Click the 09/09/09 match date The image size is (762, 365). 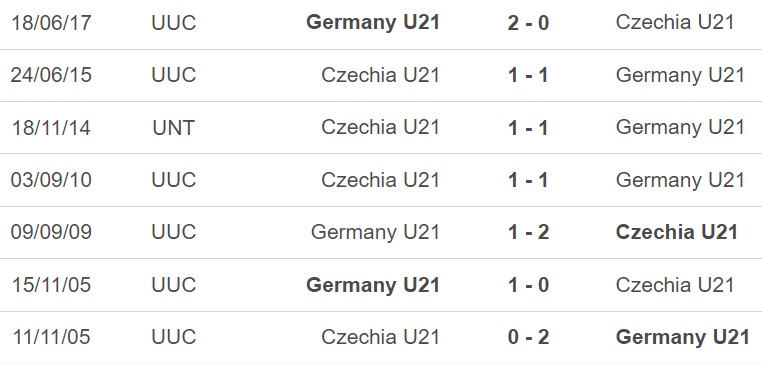[51, 232]
